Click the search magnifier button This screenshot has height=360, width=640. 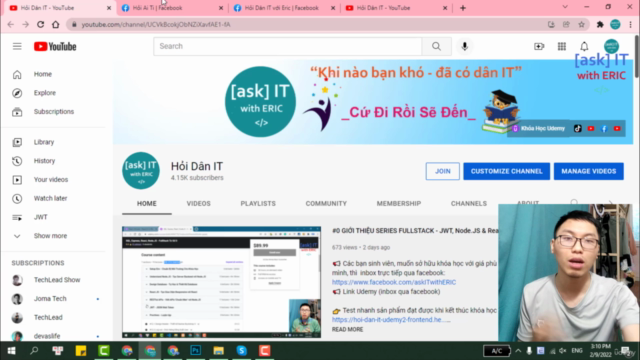(x=436, y=46)
